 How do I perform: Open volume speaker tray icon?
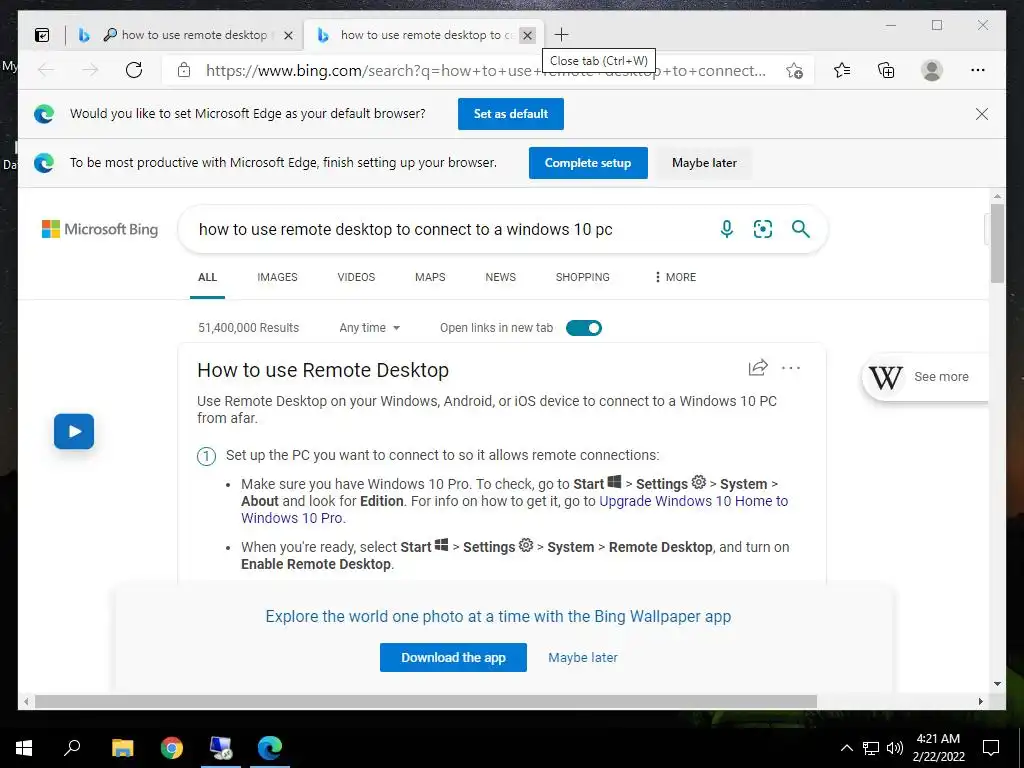[895, 748]
